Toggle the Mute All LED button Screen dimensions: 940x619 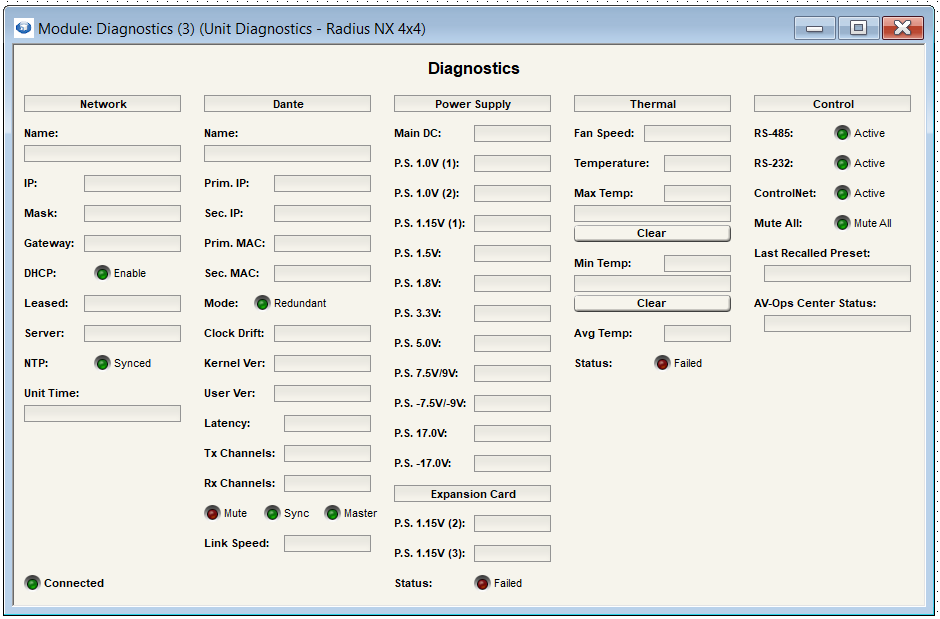[842, 224]
